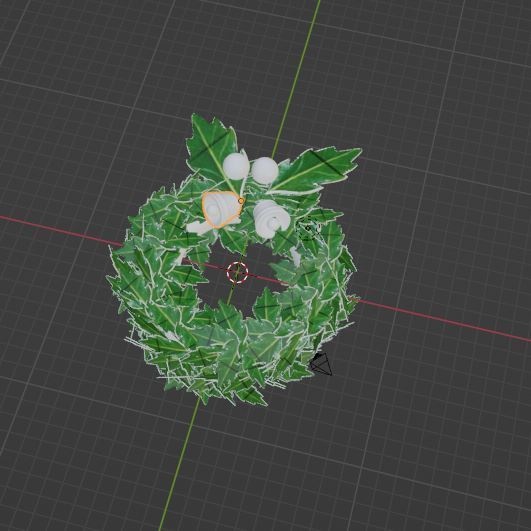The height and width of the screenshot is (531, 531).
Task: Click the small white ribbon on wreath's inner left
Action: pyautogui.click(x=180, y=257)
